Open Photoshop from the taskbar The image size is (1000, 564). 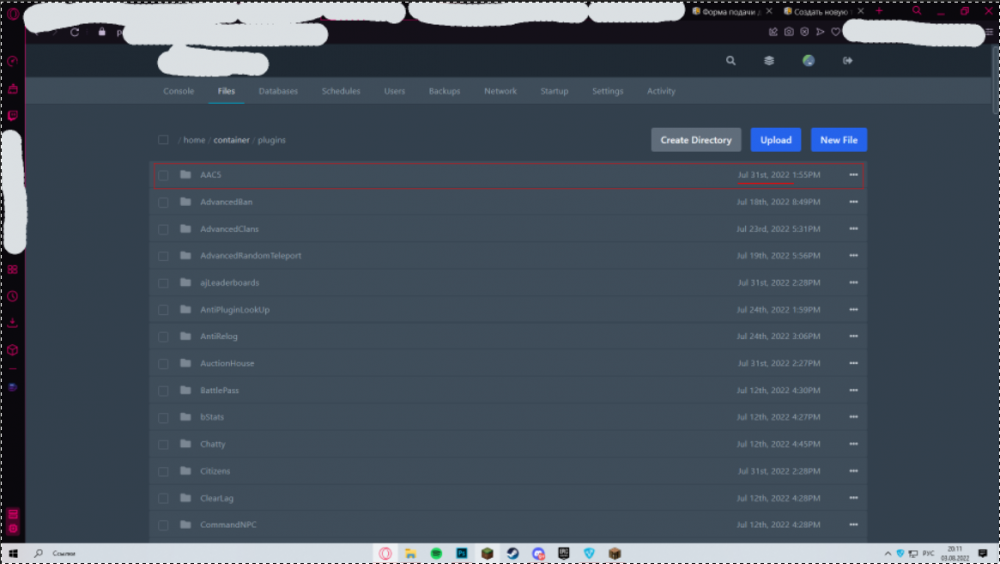pyautogui.click(x=462, y=553)
